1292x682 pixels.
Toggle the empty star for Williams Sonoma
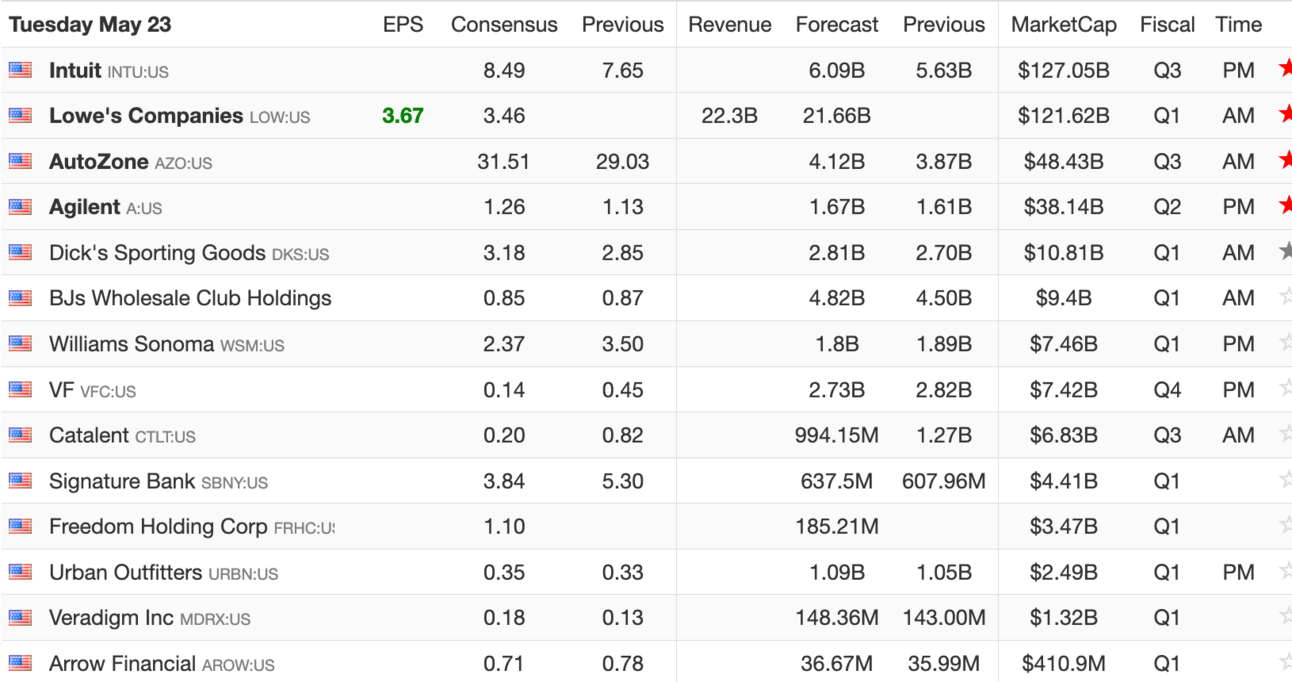pyautogui.click(x=1285, y=343)
